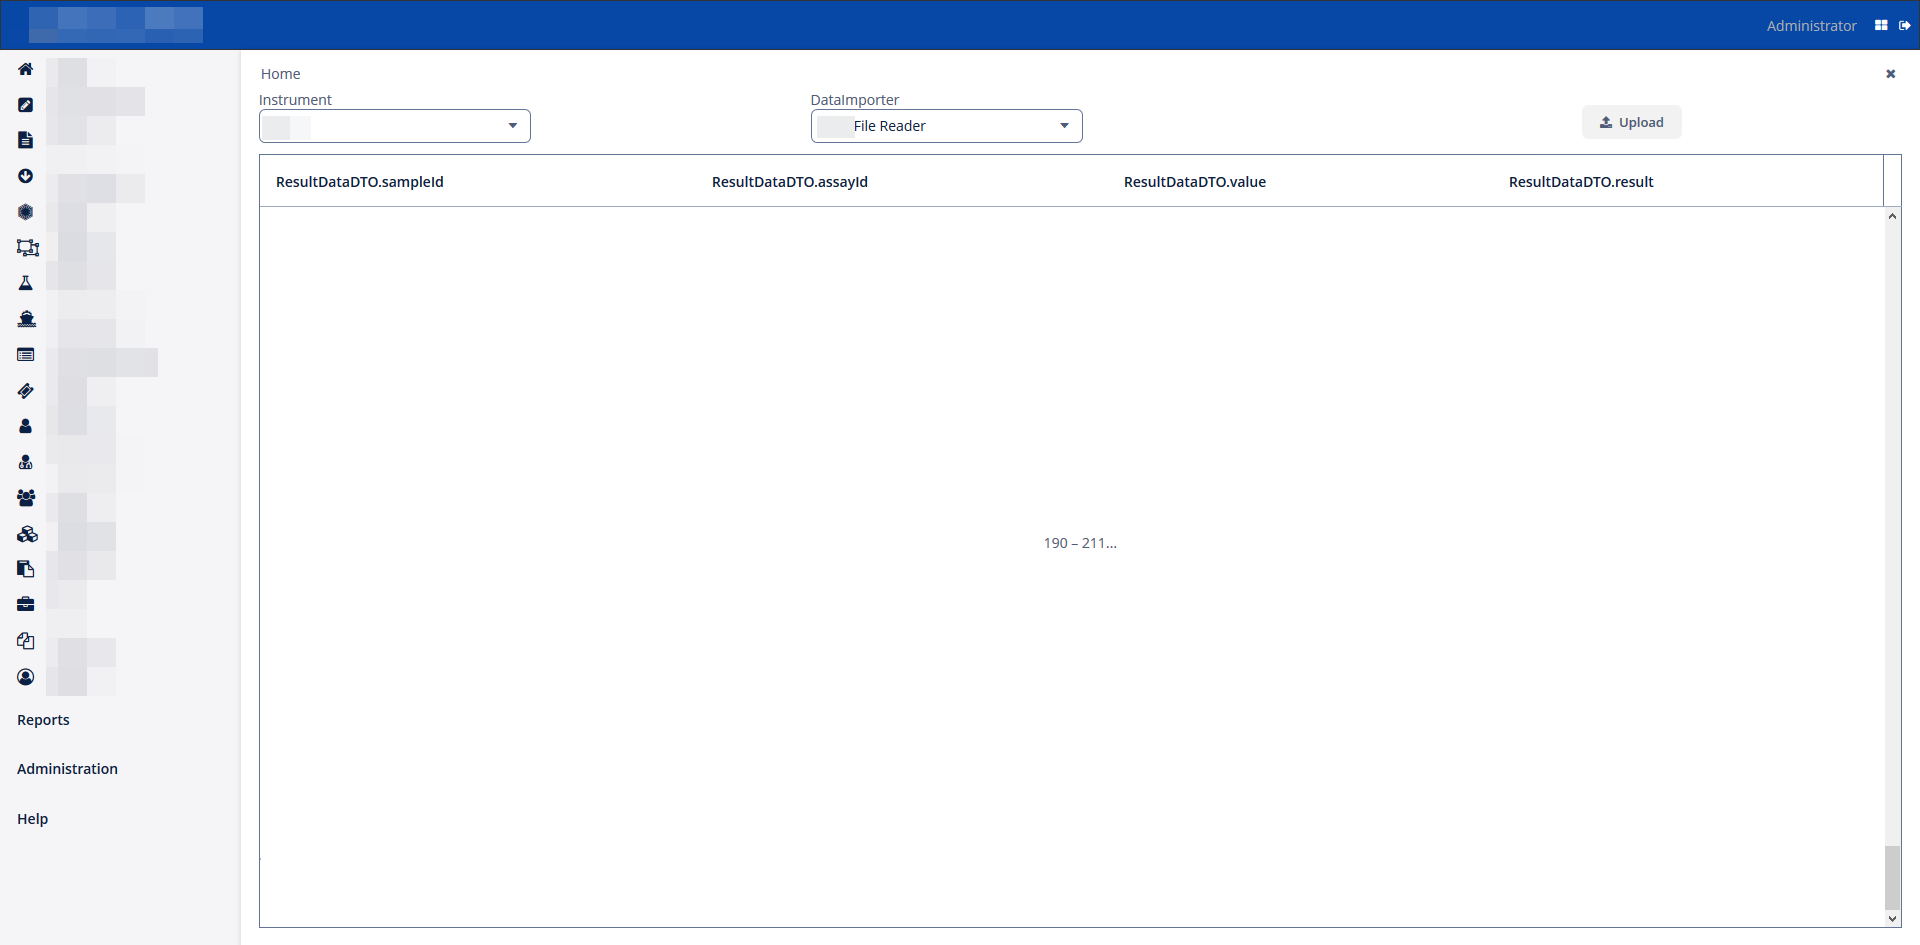The height and width of the screenshot is (945, 1920).
Task: Select the stacked cubes icon in sidebar
Action: coord(27,534)
